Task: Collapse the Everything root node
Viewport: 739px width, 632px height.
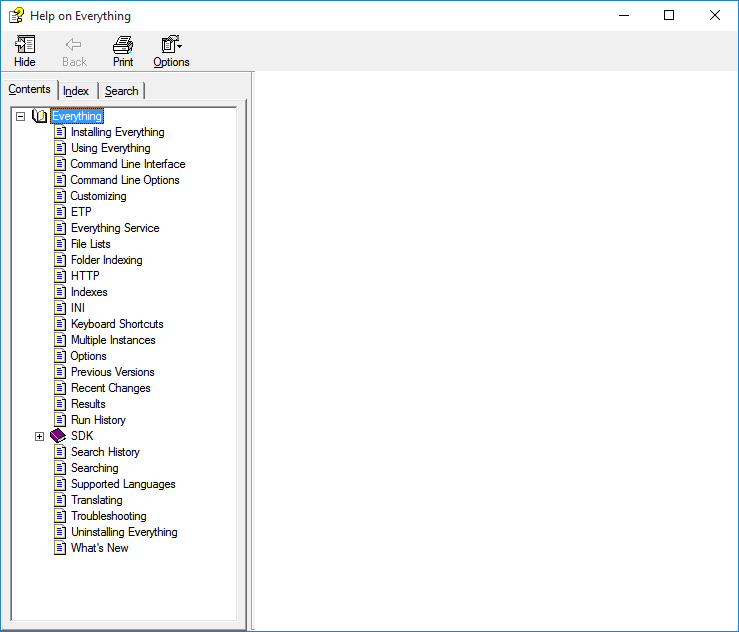Action: coord(20,116)
